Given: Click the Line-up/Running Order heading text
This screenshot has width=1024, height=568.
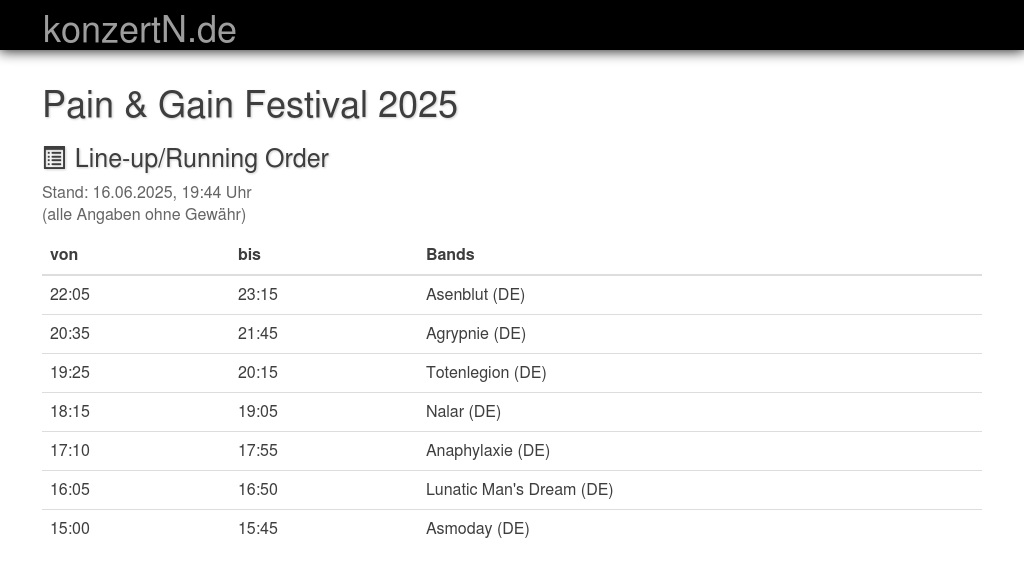Looking at the screenshot, I should [201, 158].
